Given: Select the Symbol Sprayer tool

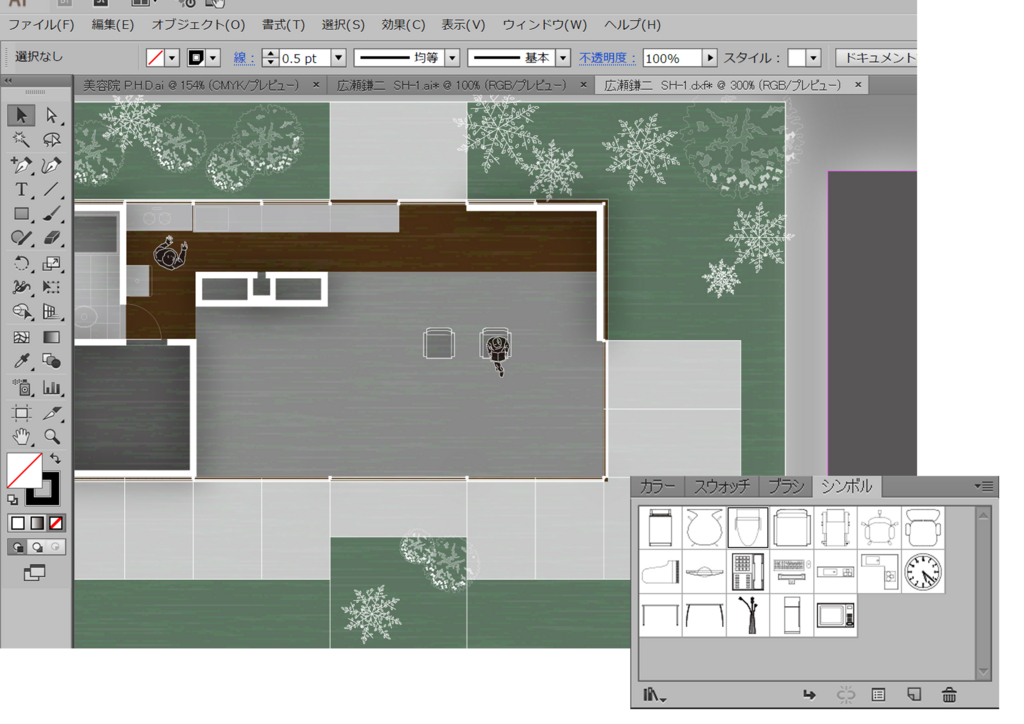Looking at the screenshot, I should tap(21, 387).
